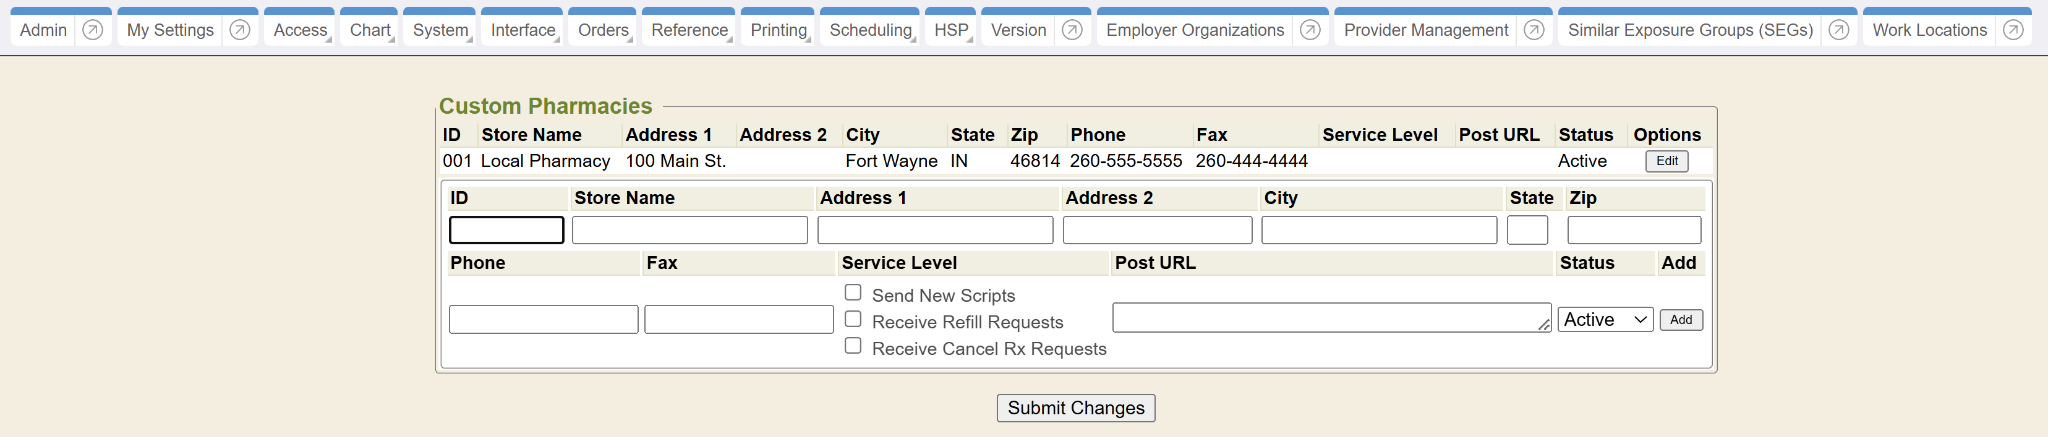Image resolution: width=2048 pixels, height=437 pixels.
Task: Open the Active status dropdown
Action: pyautogui.click(x=1606, y=320)
